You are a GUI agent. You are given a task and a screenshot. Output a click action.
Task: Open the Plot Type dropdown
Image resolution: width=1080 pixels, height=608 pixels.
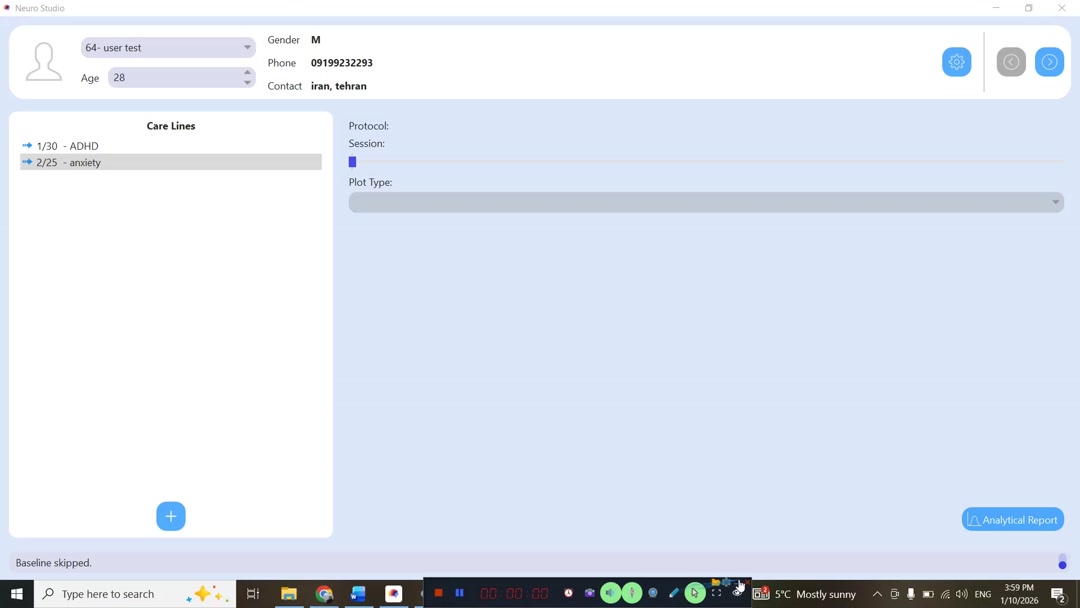pyautogui.click(x=706, y=202)
